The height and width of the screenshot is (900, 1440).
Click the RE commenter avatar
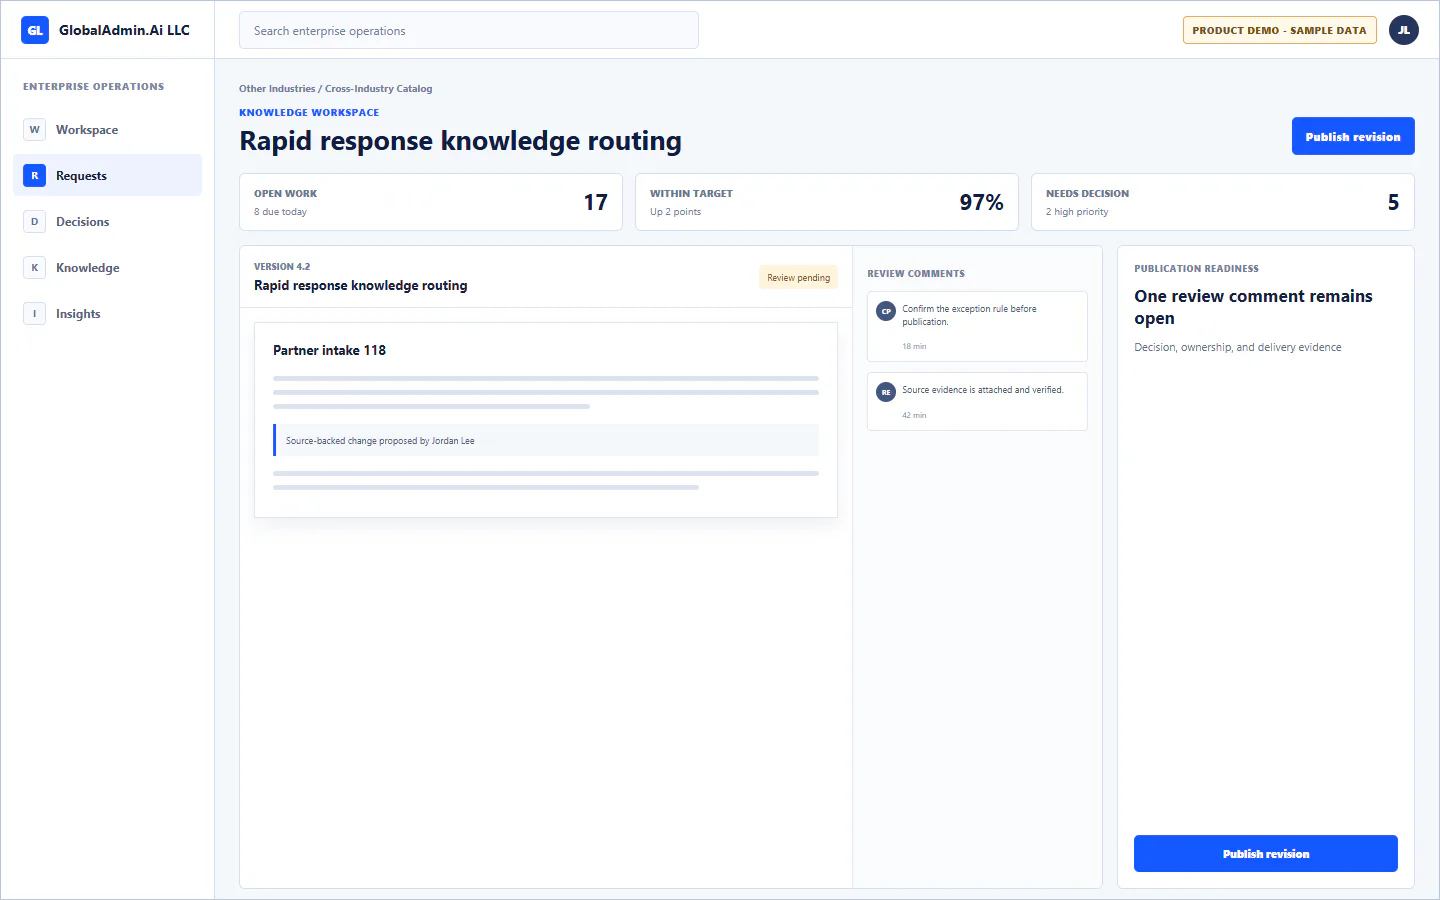(x=886, y=392)
